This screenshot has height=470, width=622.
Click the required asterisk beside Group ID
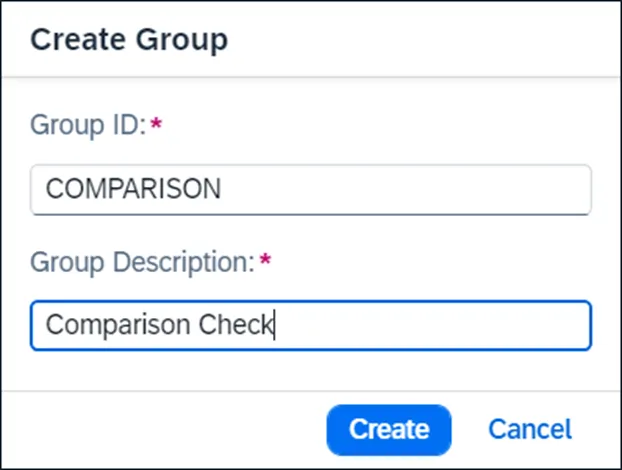click(x=155, y=125)
